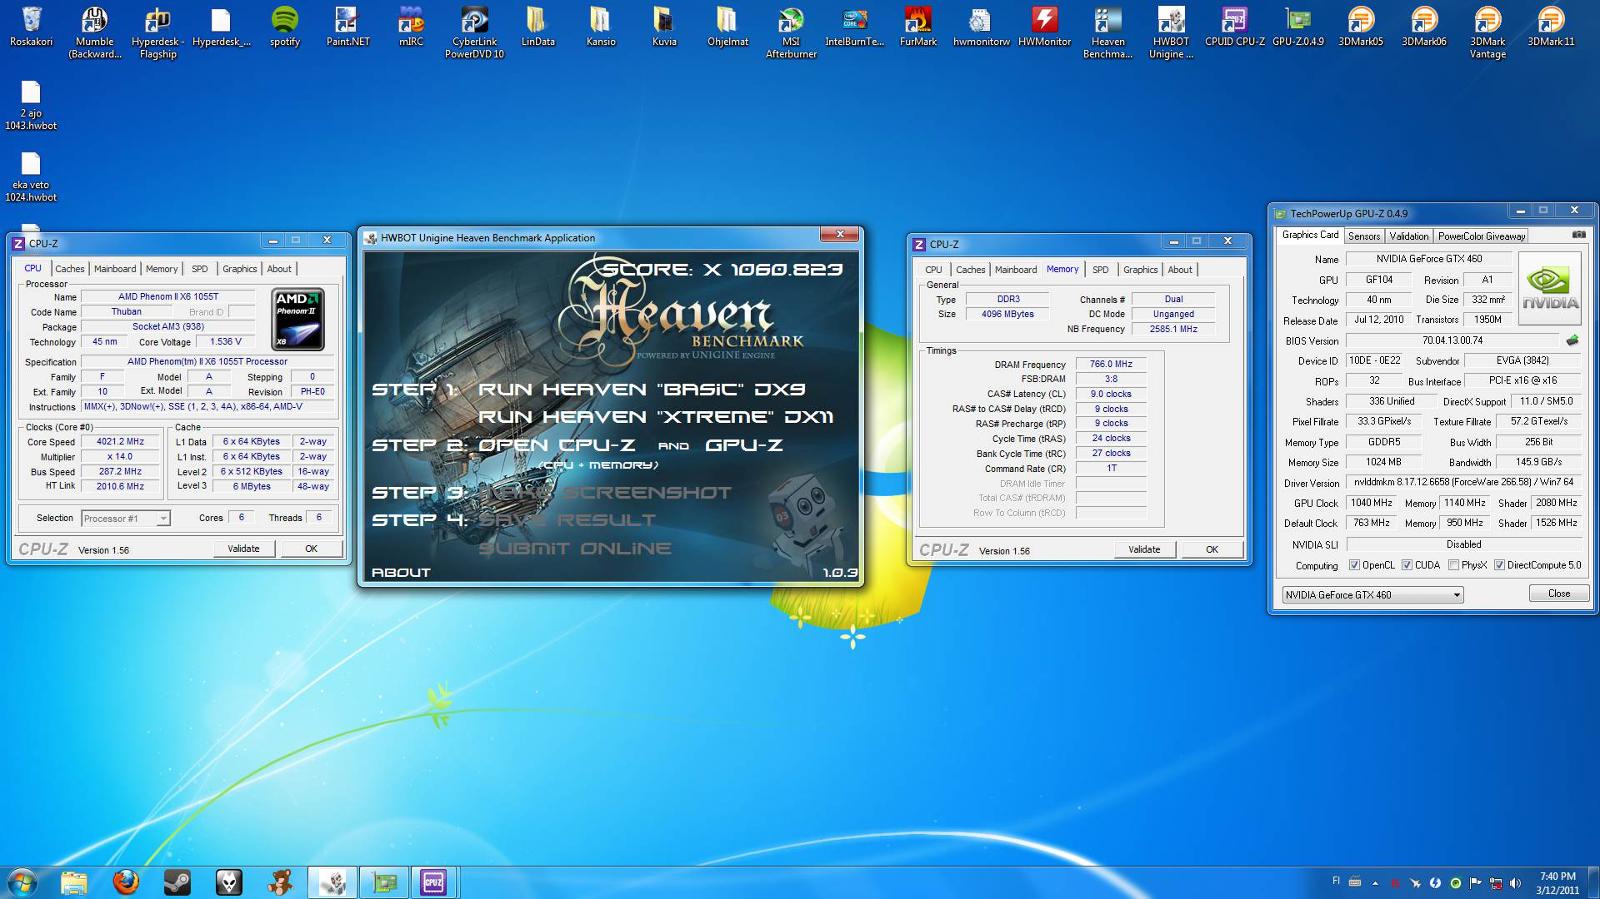Open the Roskakori recycle bin
This screenshot has width=1600, height=899.
coord(31,27)
